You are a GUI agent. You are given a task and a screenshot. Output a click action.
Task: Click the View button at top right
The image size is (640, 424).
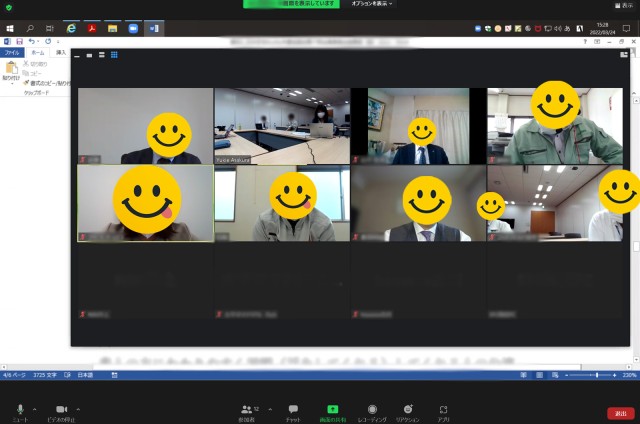coord(624,6)
